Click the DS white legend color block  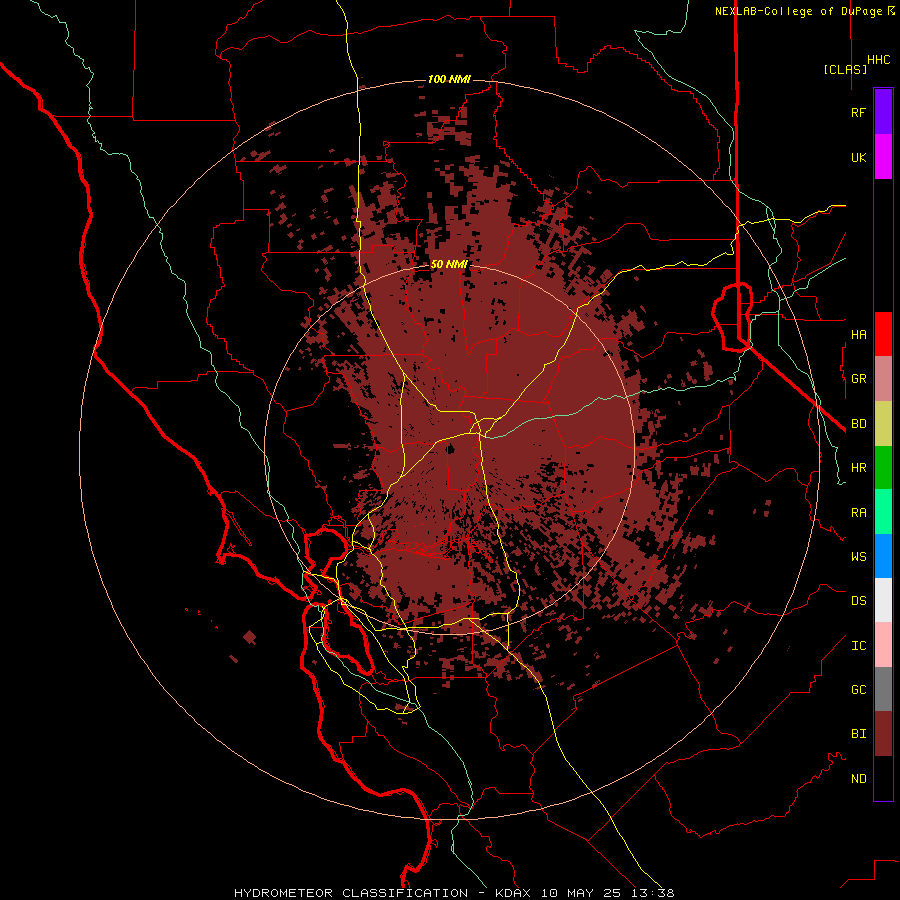tap(883, 600)
